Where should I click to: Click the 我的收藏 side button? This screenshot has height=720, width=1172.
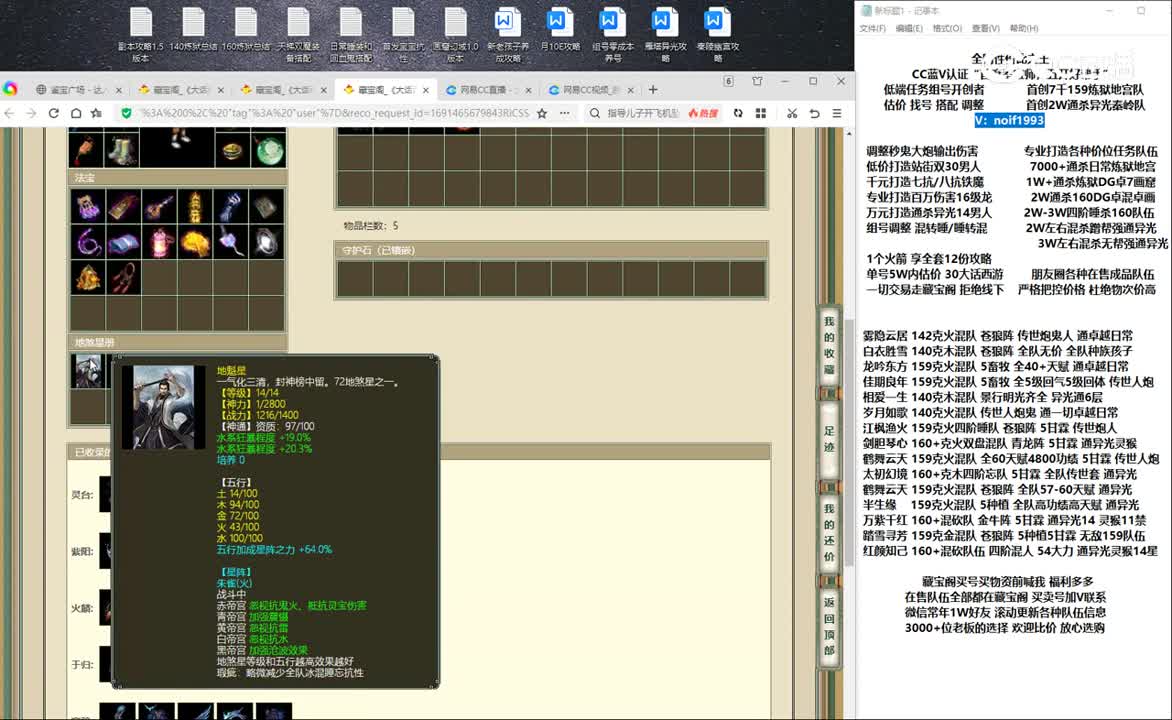click(x=829, y=345)
